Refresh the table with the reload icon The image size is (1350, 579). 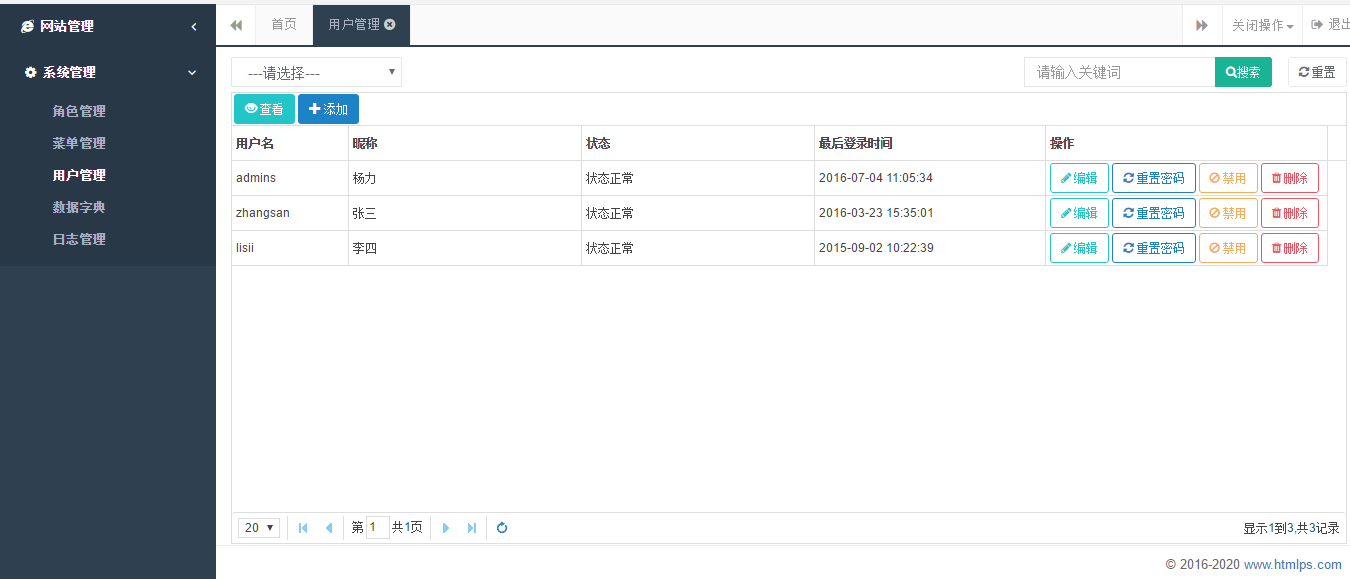tap(502, 528)
